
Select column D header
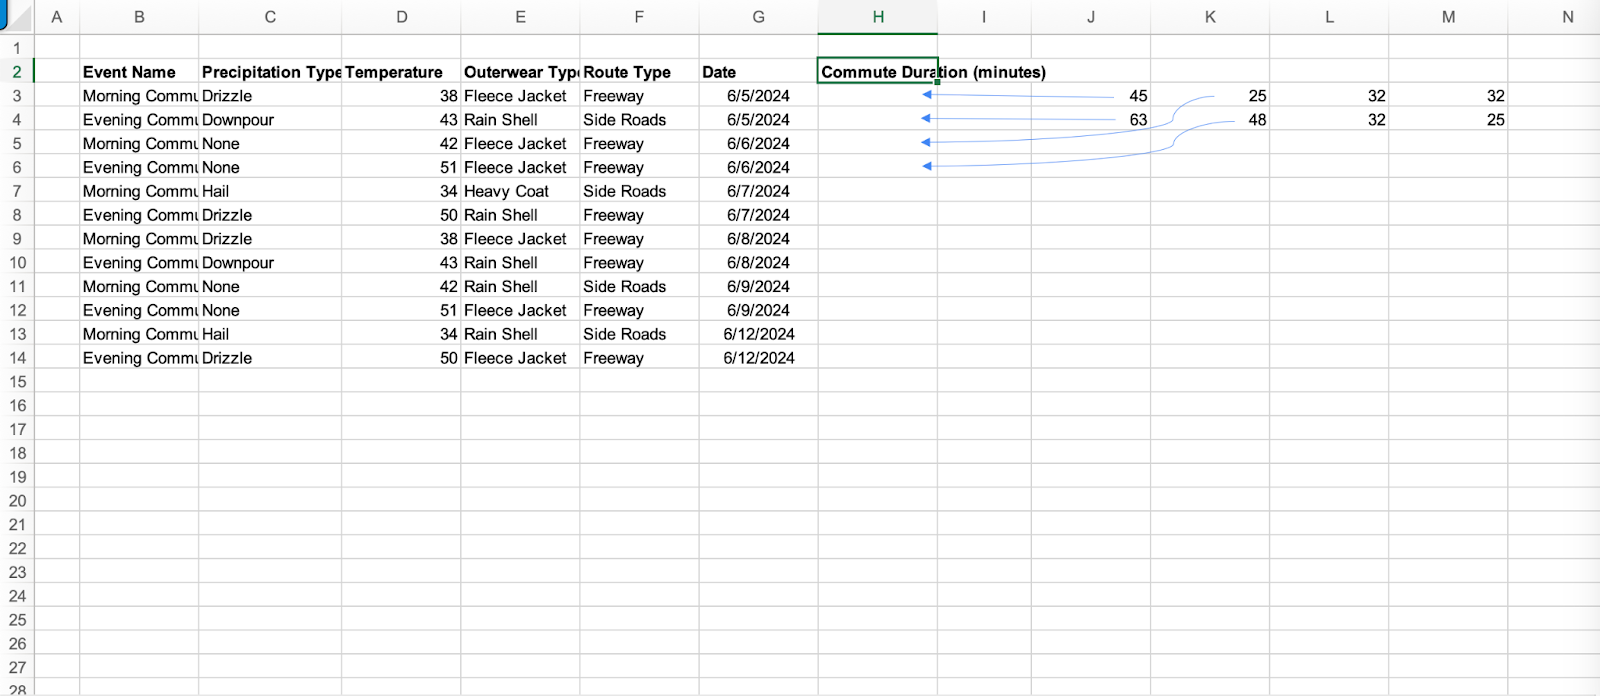[401, 17]
